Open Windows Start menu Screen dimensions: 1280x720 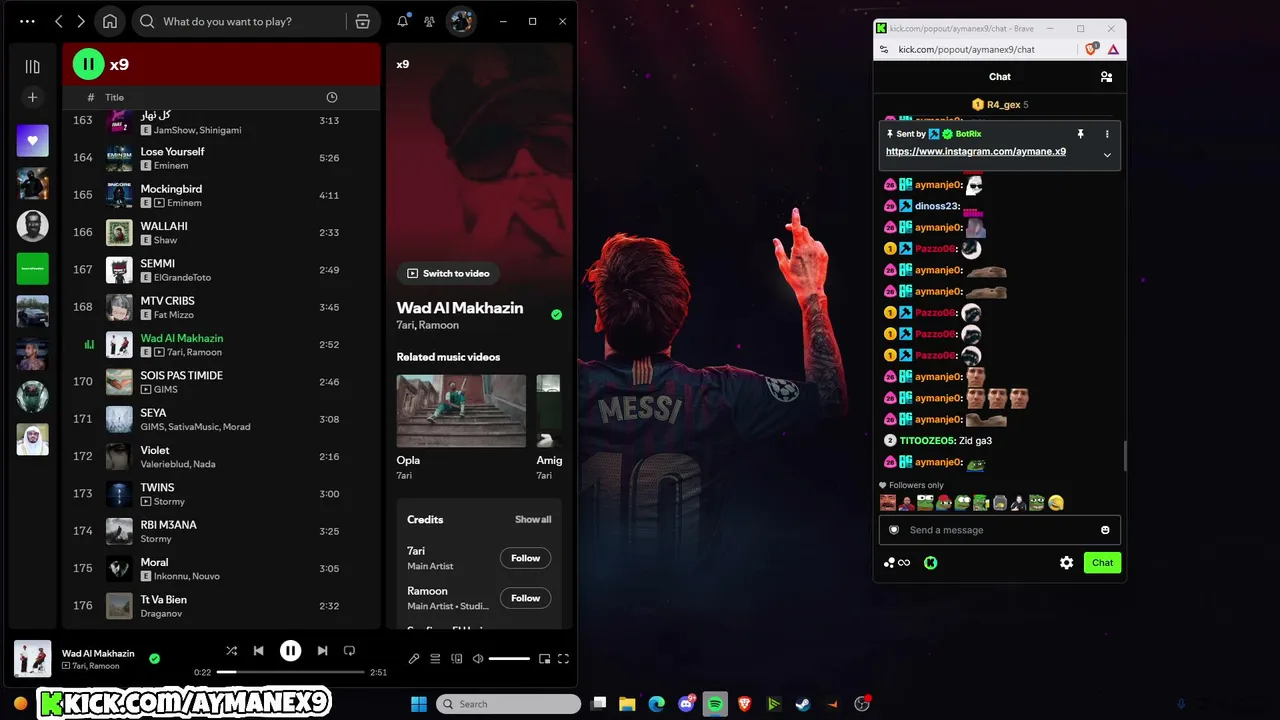pos(418,704)
